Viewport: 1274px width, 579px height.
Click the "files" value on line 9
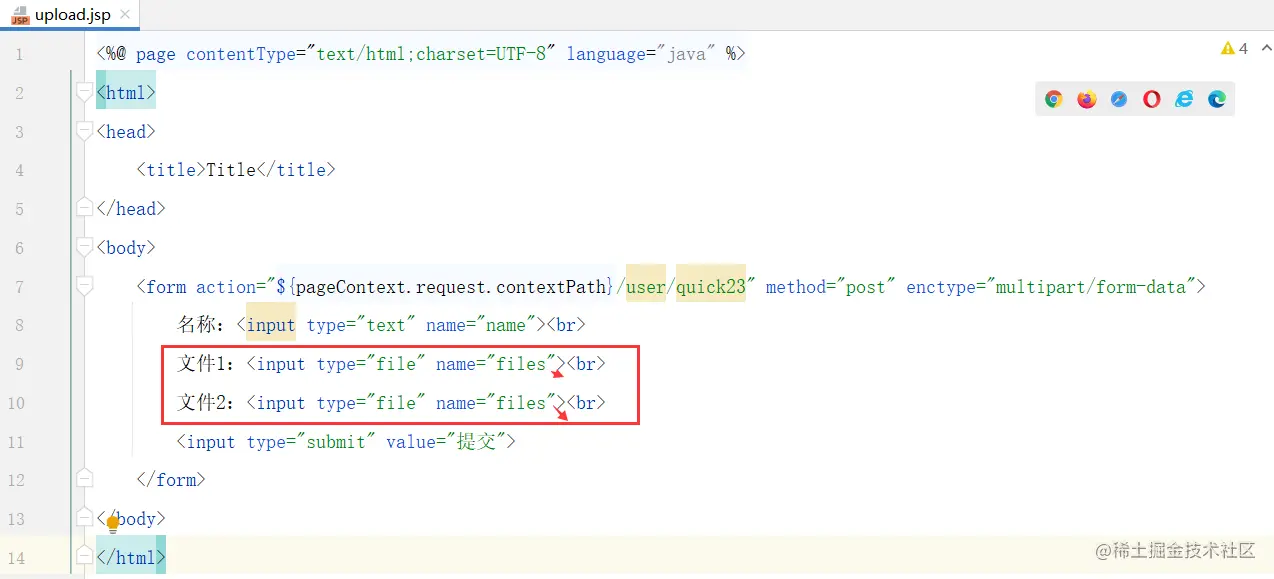521,364
